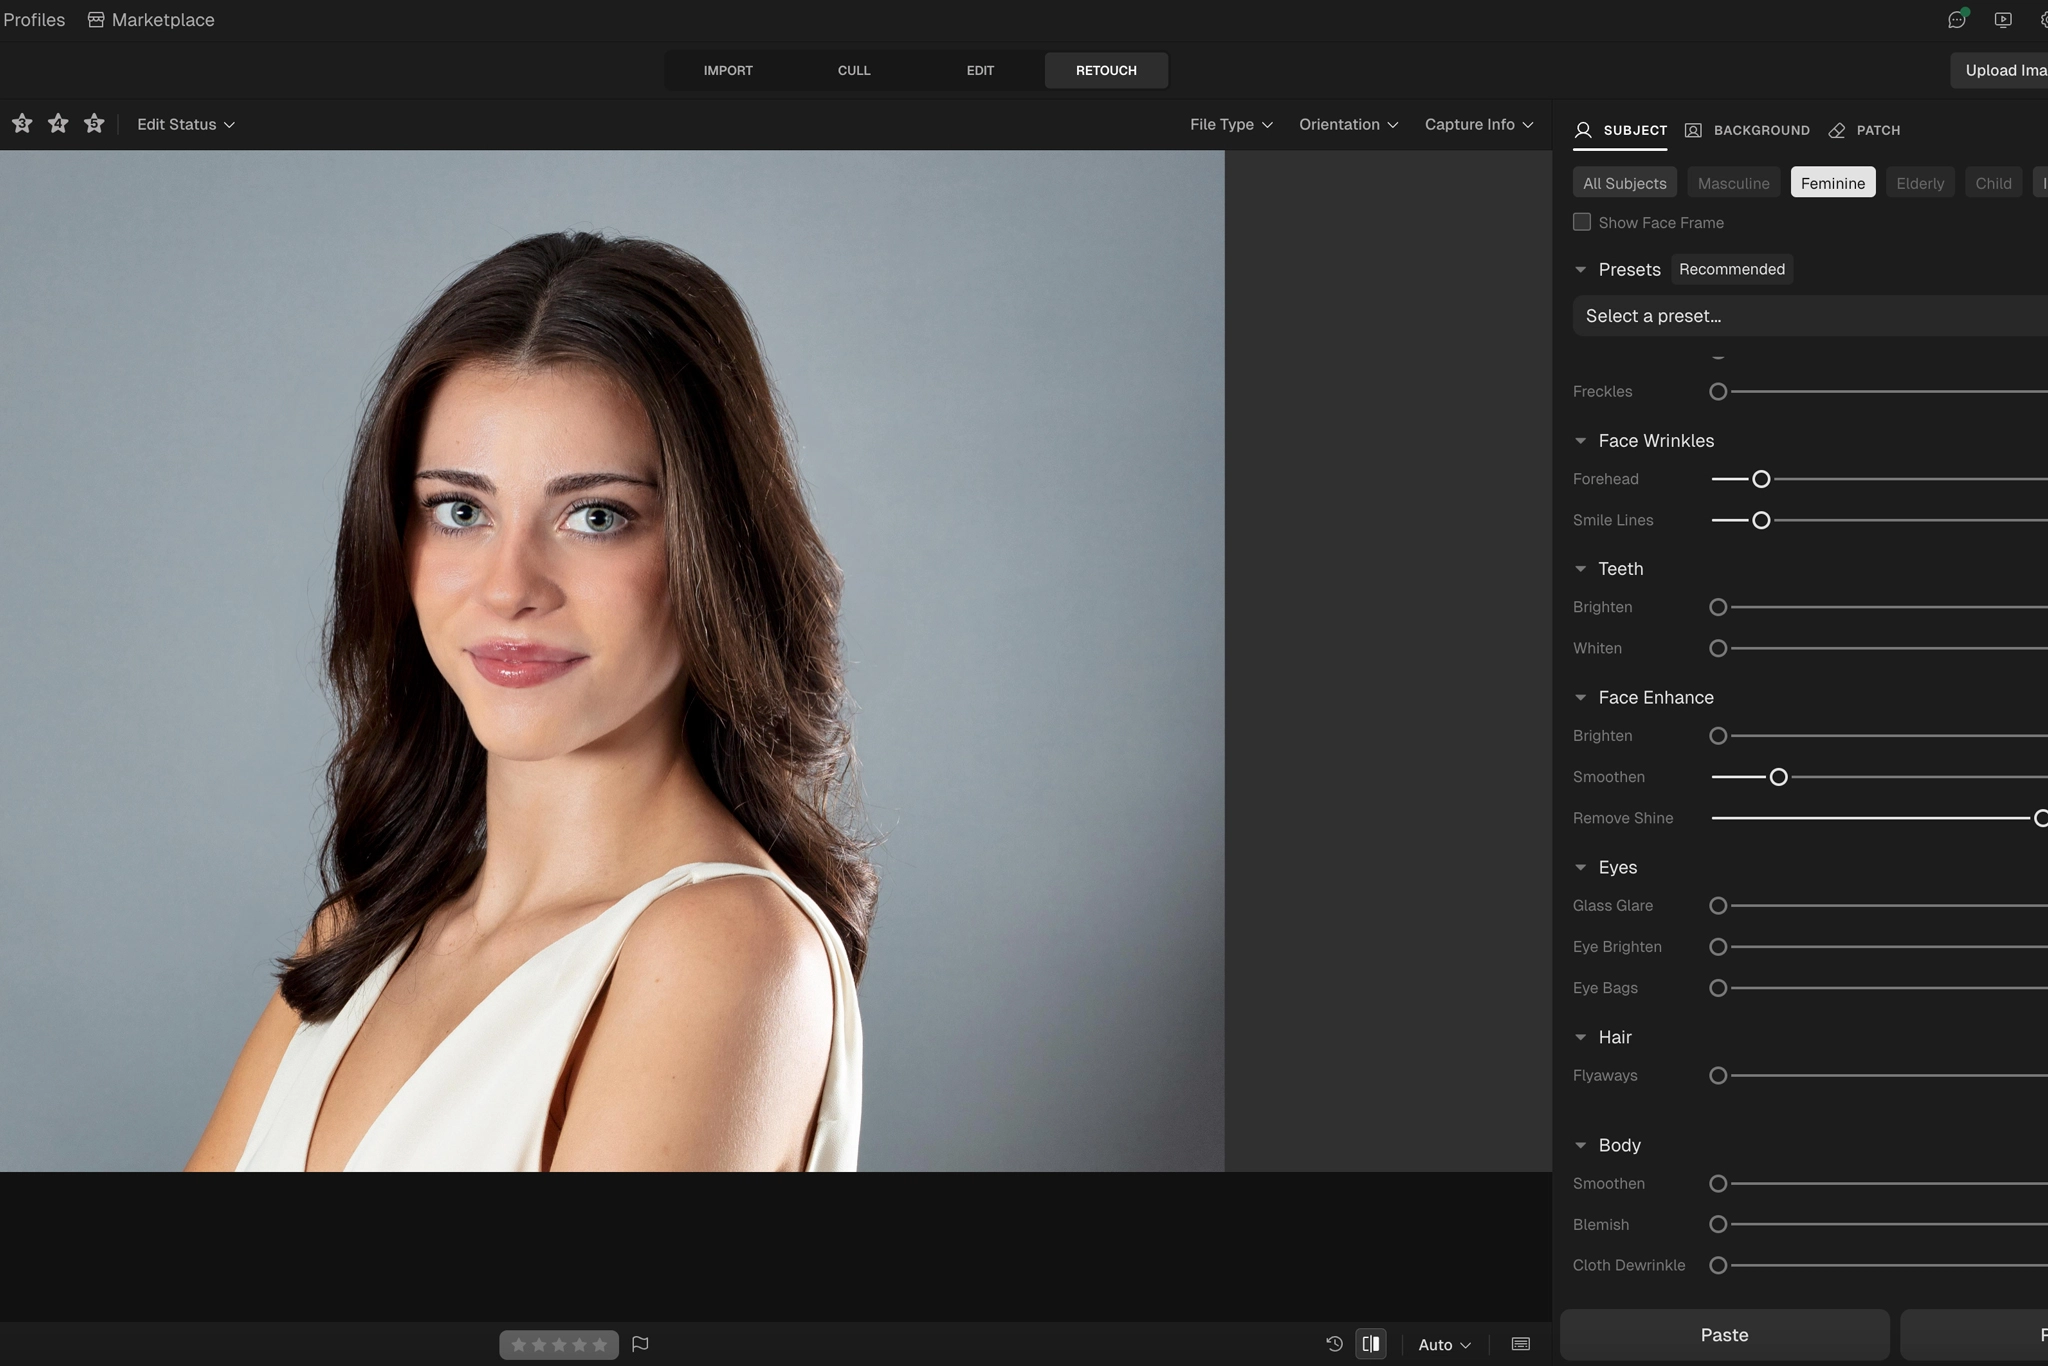2048x1366 pixels.
Task: Select the Elderly subject filter
Action: tap(1920, 183)
